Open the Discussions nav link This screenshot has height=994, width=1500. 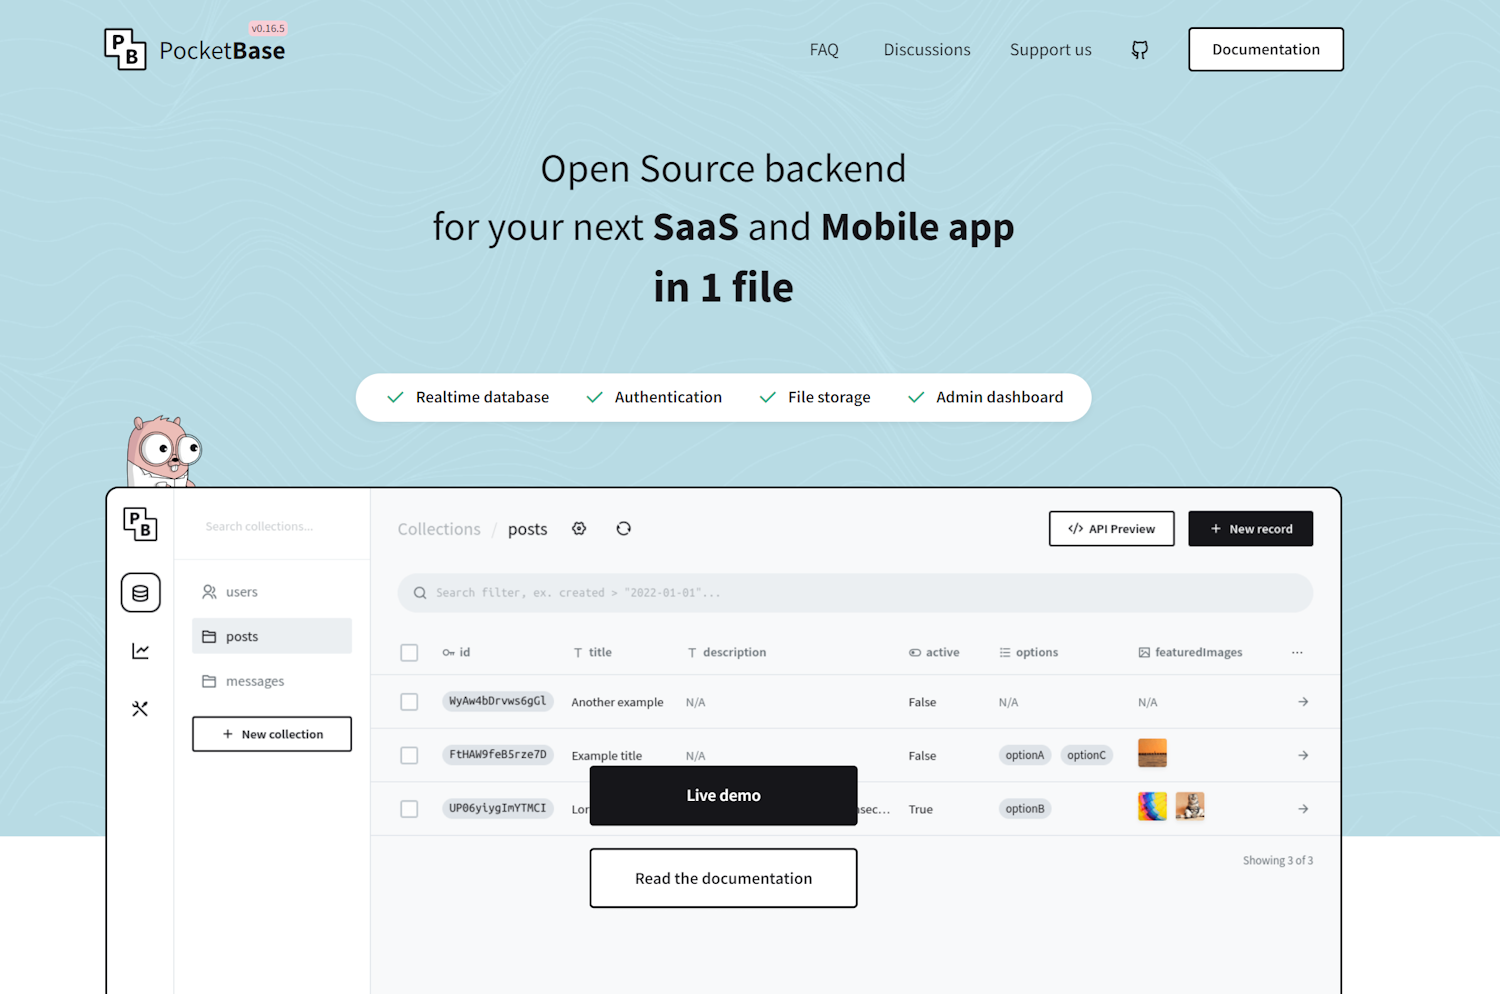click(927, 50)
